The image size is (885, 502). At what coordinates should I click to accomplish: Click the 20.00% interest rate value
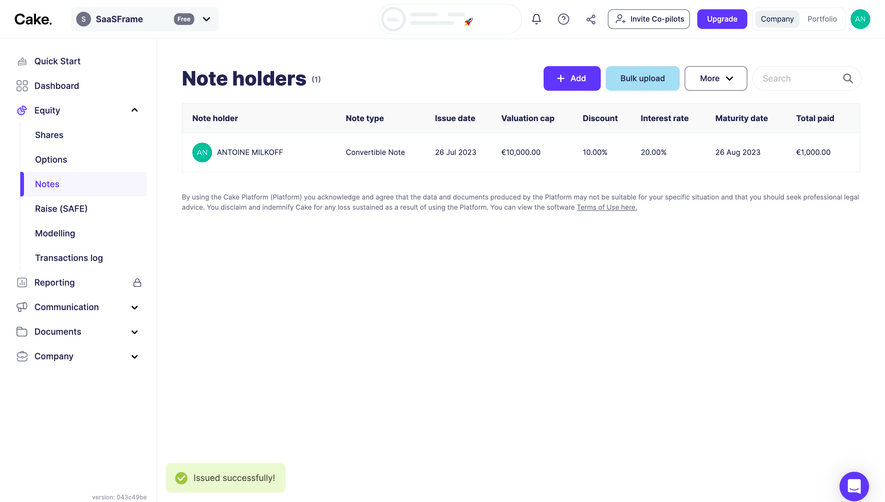point(654,152)
